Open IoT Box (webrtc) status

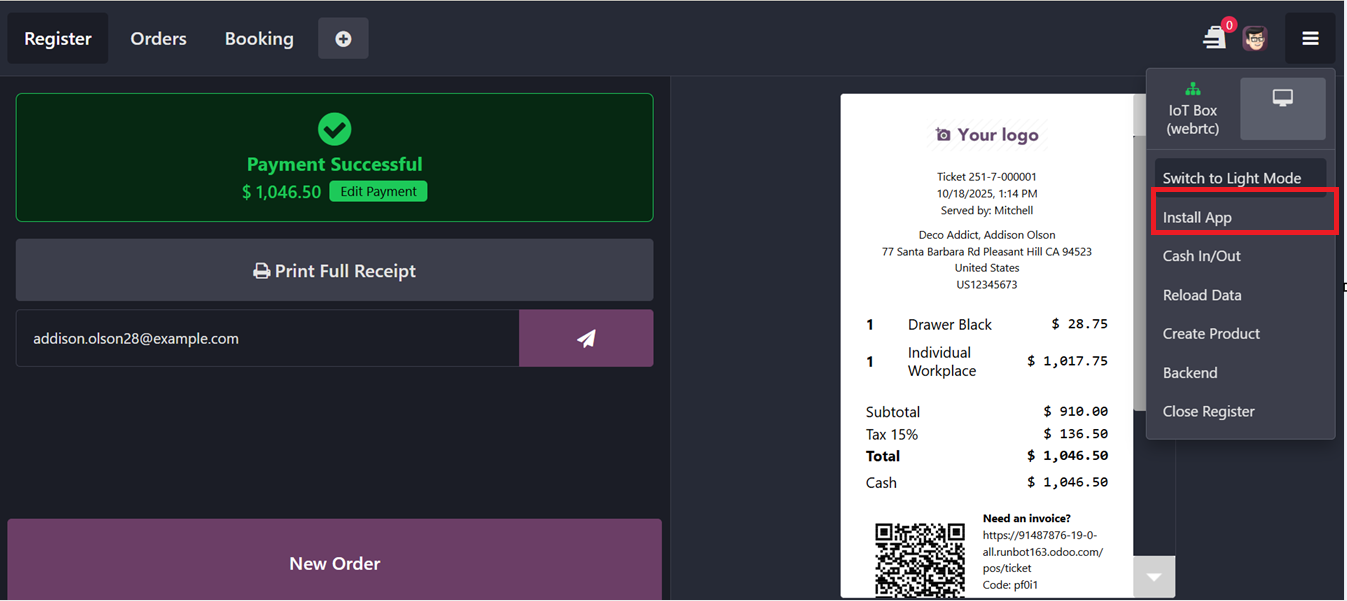point(1192,109)
